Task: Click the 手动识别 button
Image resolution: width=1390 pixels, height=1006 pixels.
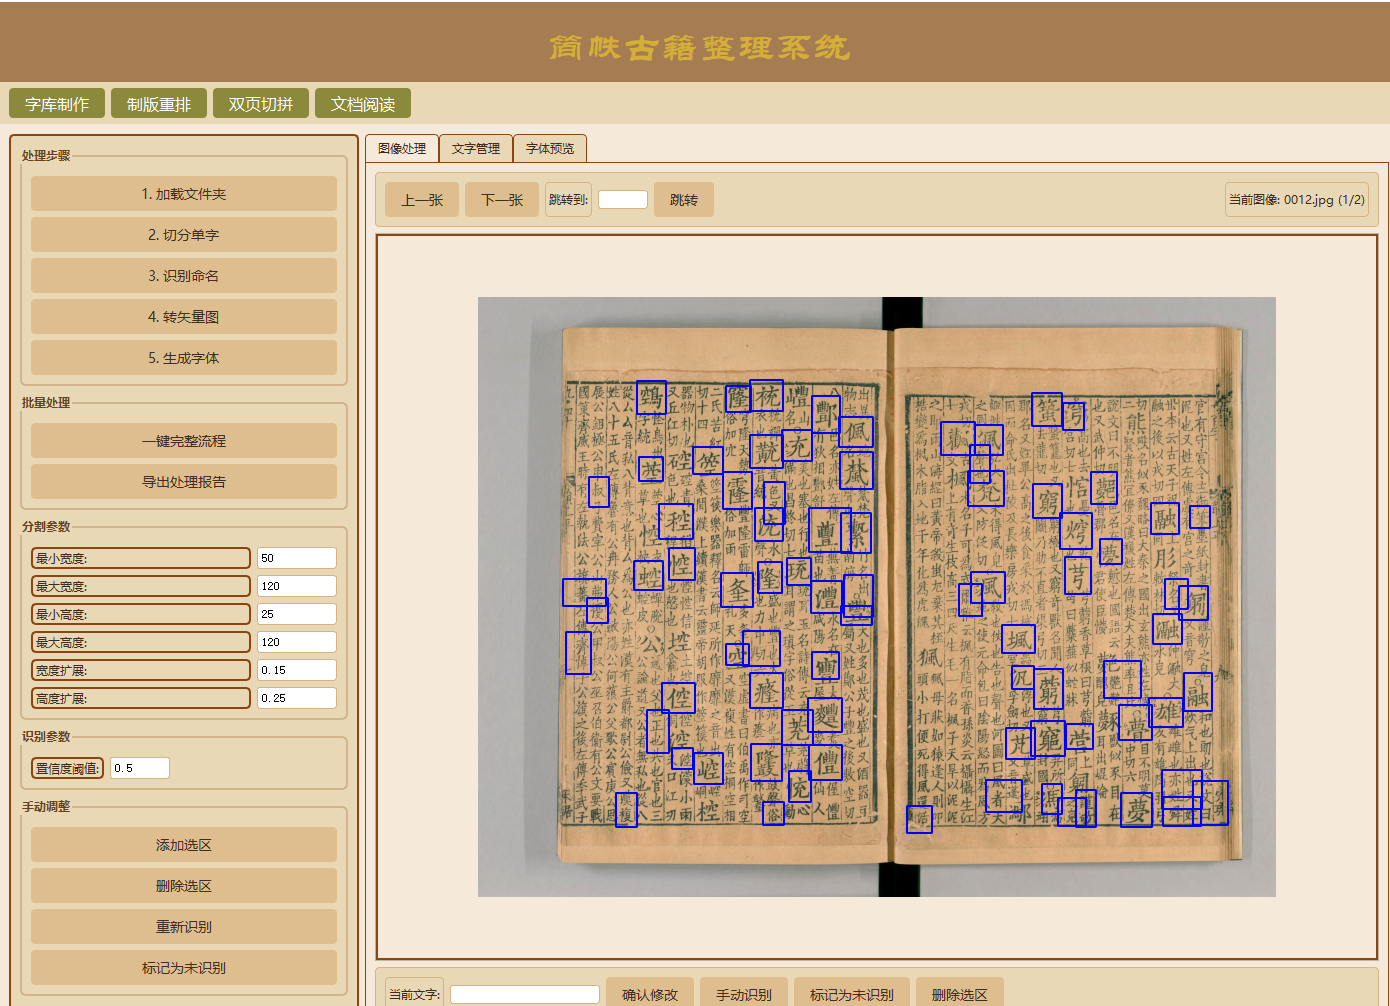Action: (x=744, y=994)
